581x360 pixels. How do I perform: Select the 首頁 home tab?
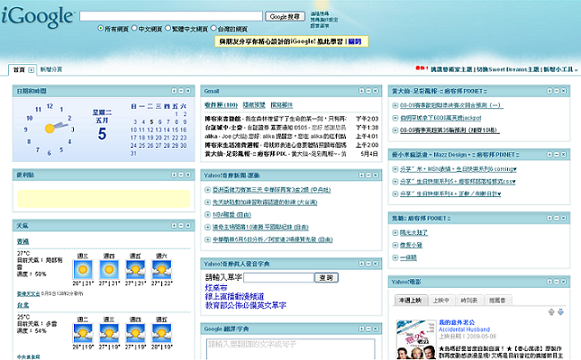point(19,70)
